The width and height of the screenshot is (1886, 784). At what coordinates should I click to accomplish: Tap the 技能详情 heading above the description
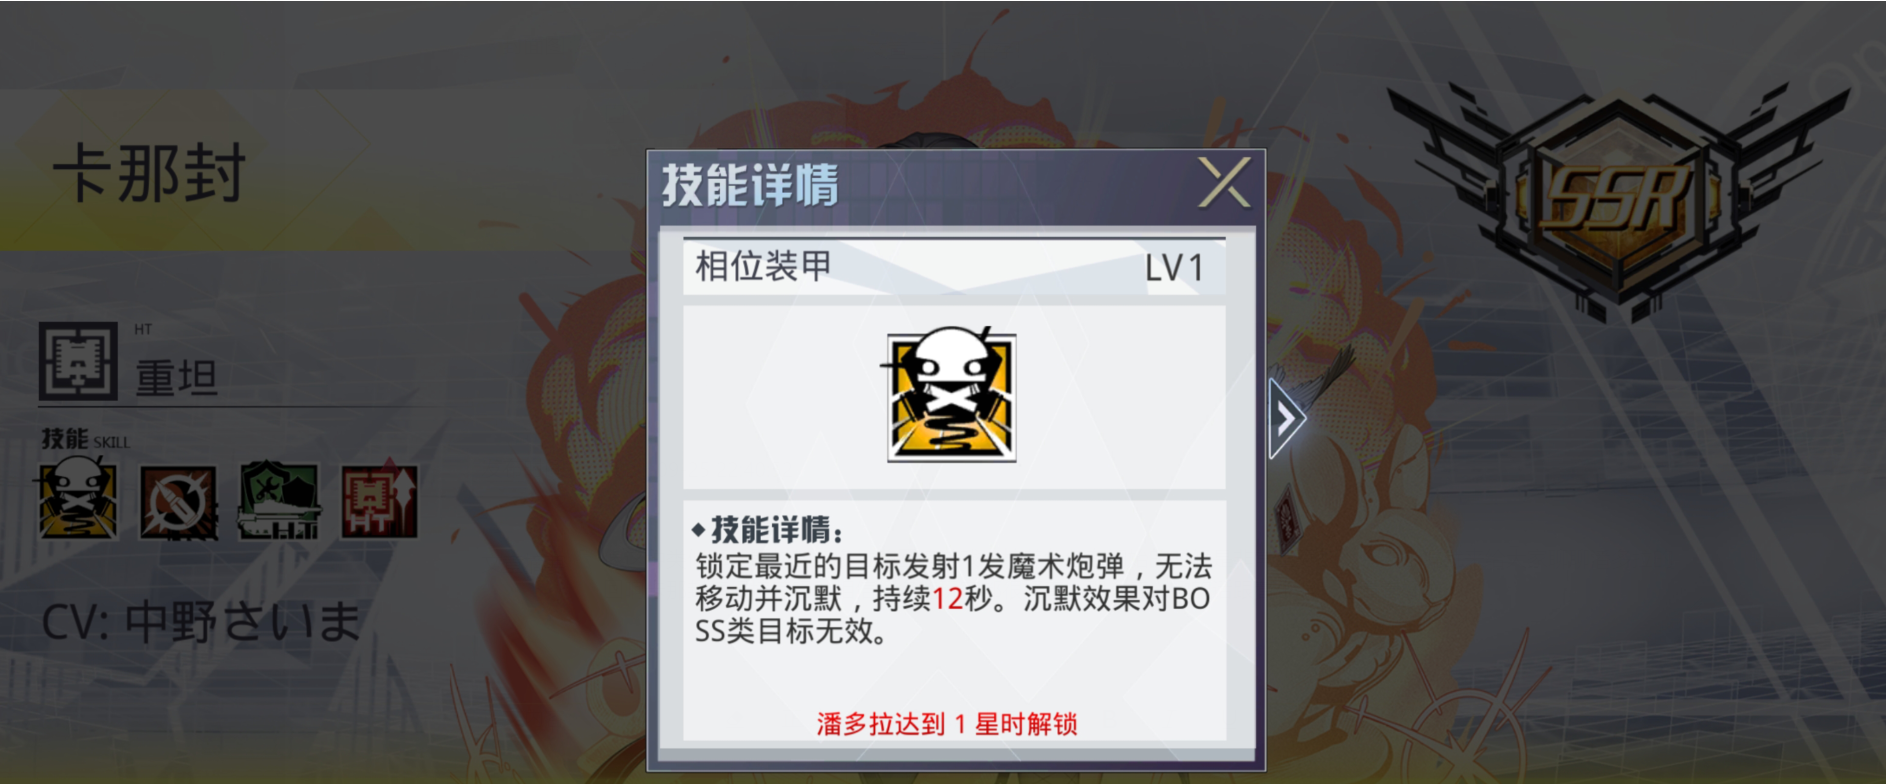(768, 529)
